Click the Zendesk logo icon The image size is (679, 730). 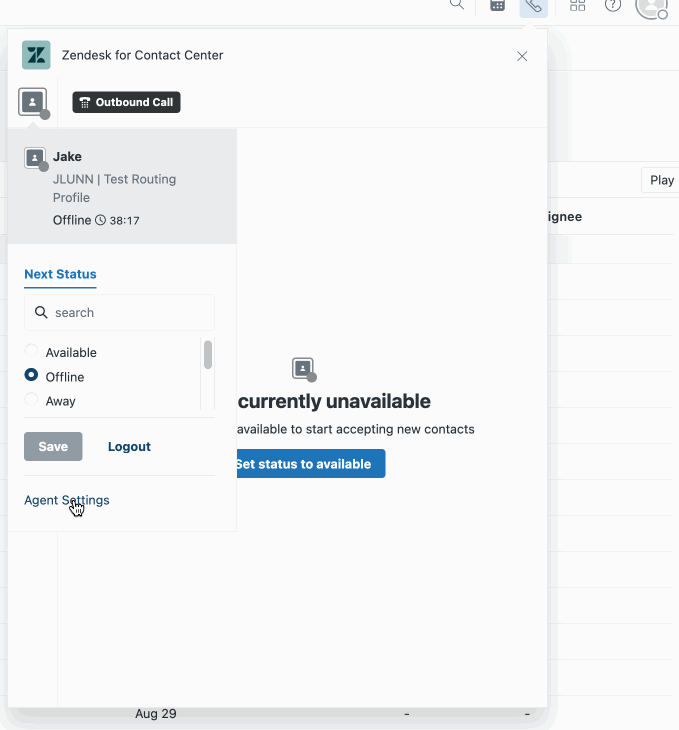pyautogui.click(x=36, y=55)
